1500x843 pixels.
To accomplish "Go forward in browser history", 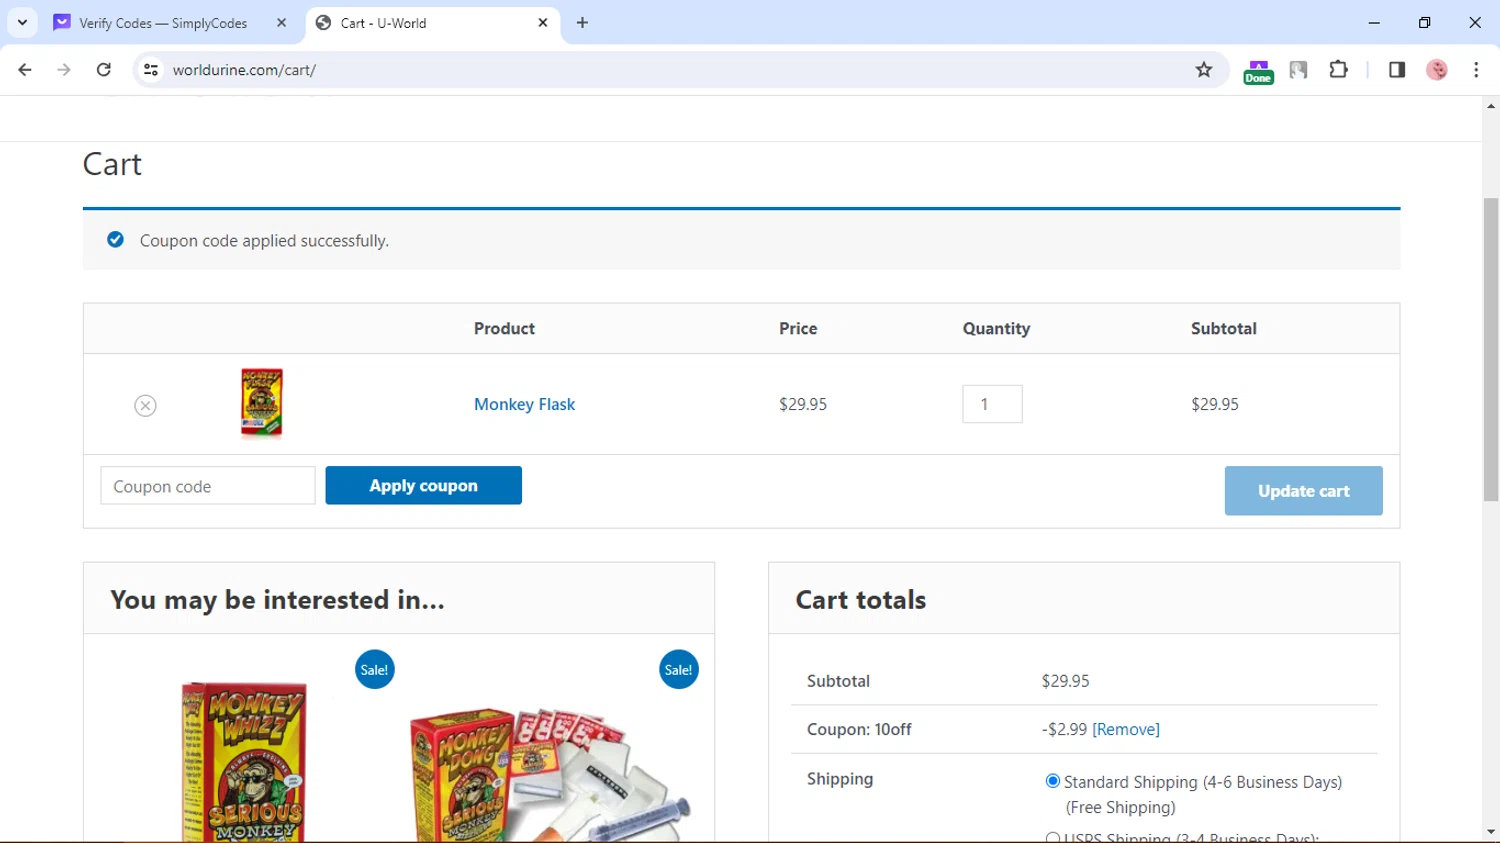I will click(64, 70).
